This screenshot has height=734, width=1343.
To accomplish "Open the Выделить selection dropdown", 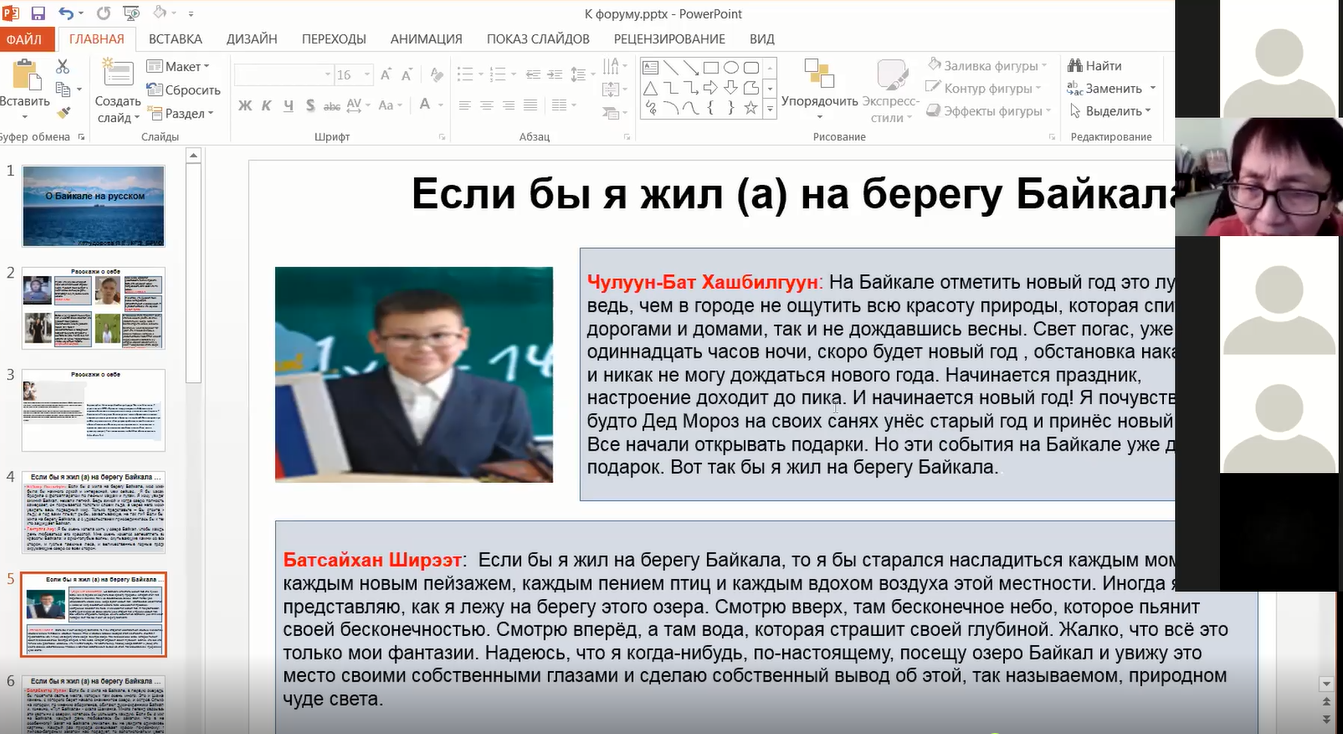I will pyautogui.click(x=1111, y=111).
